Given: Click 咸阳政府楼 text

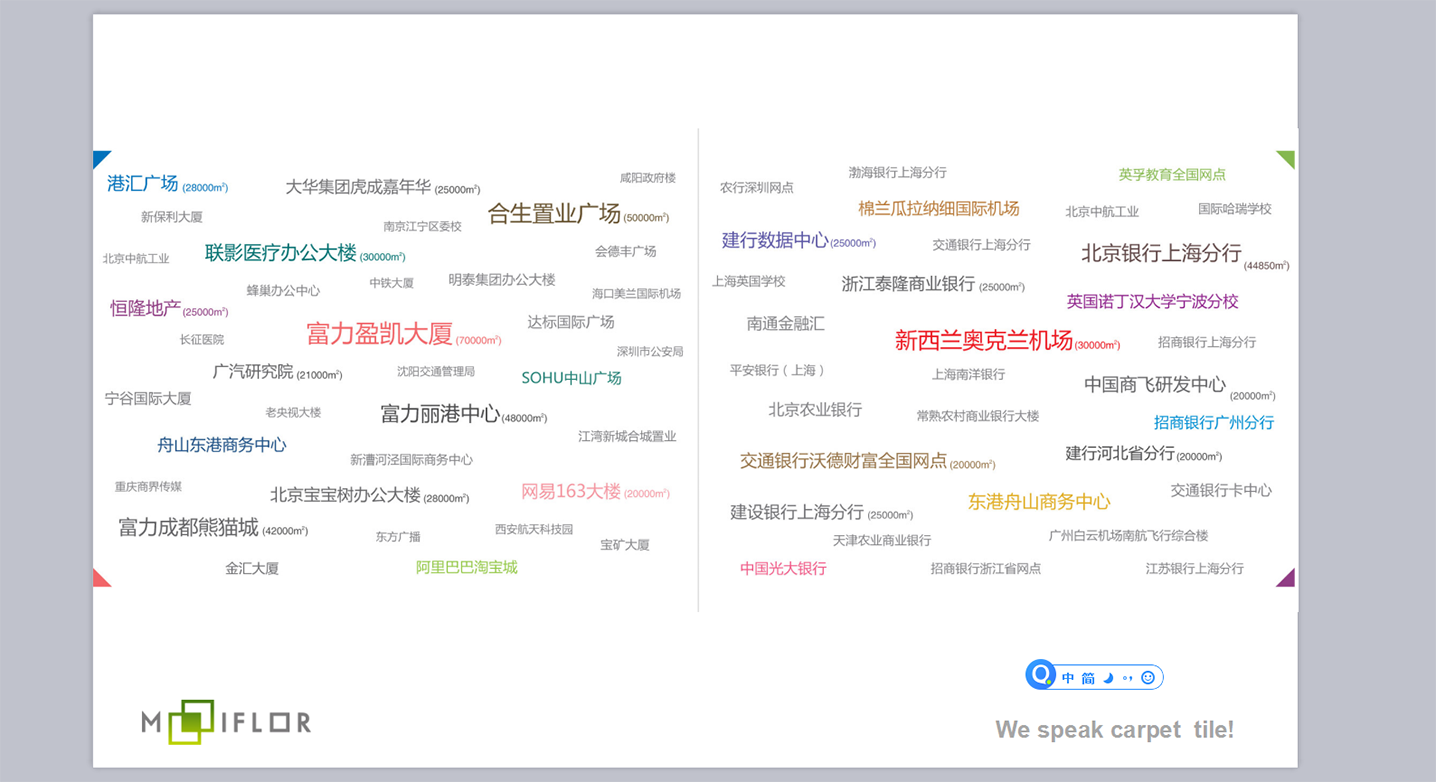Looking at the screenshot, I should [648, 178].
